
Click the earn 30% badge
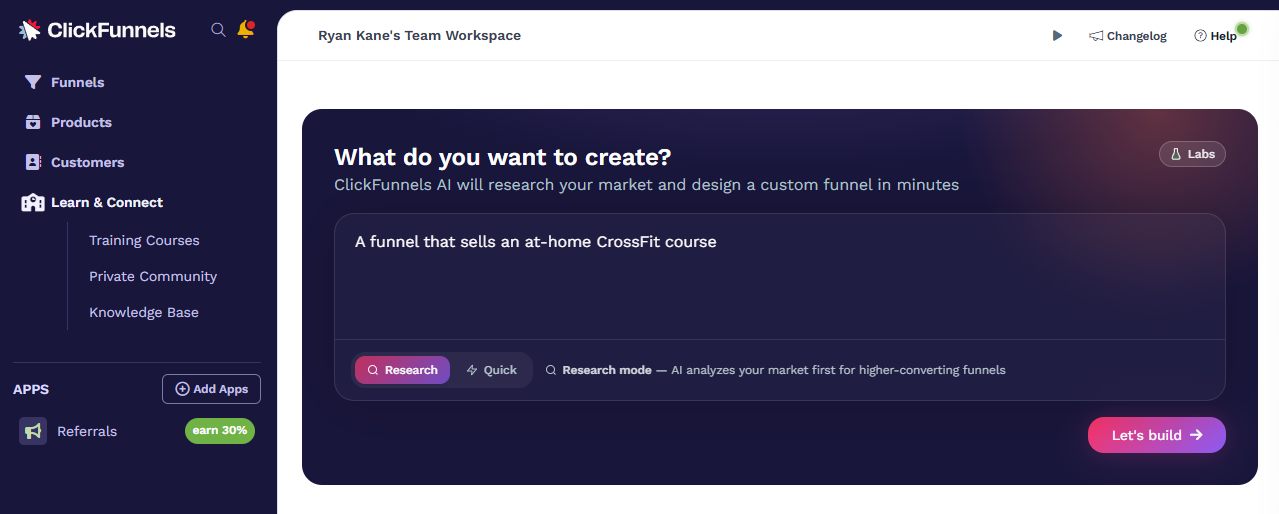coord(220,431)
